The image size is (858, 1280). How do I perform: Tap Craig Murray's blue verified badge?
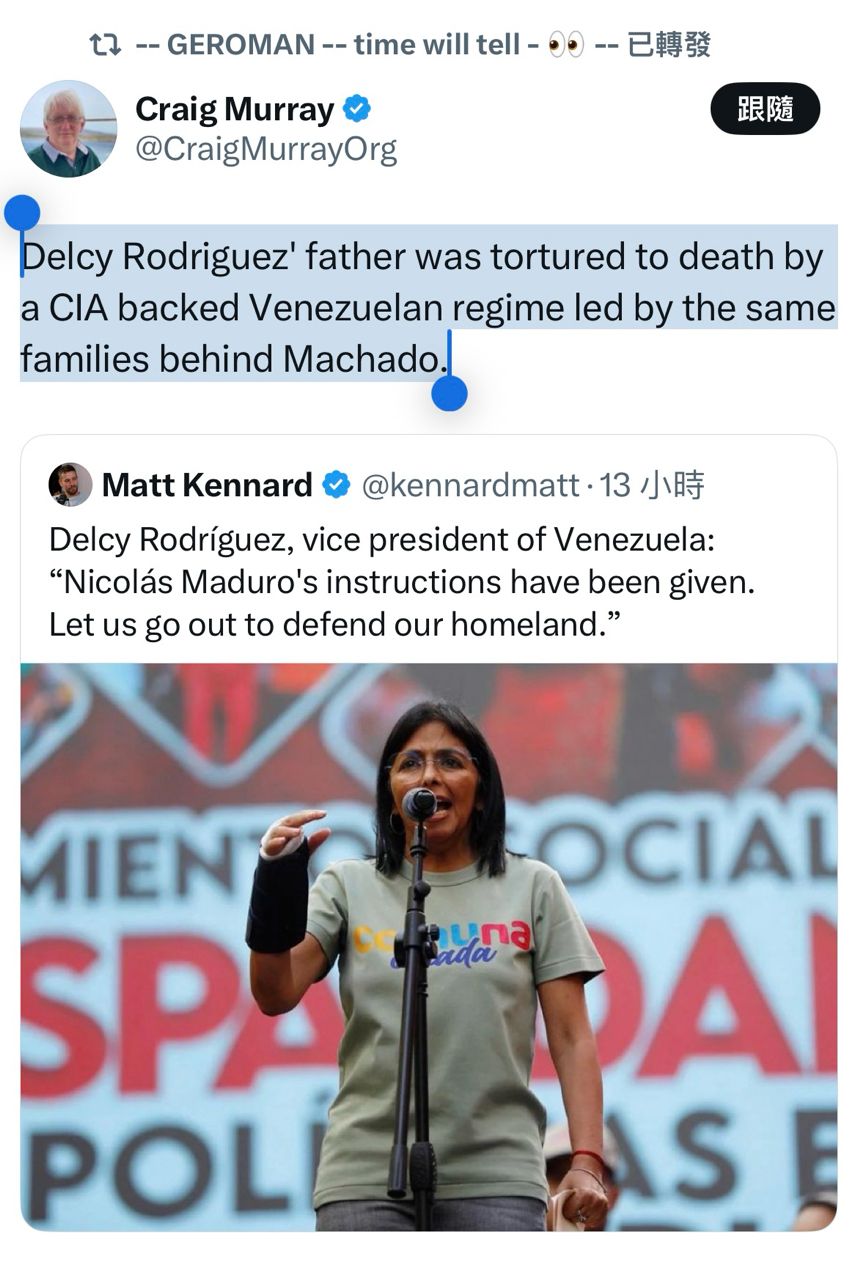(357, 108)
